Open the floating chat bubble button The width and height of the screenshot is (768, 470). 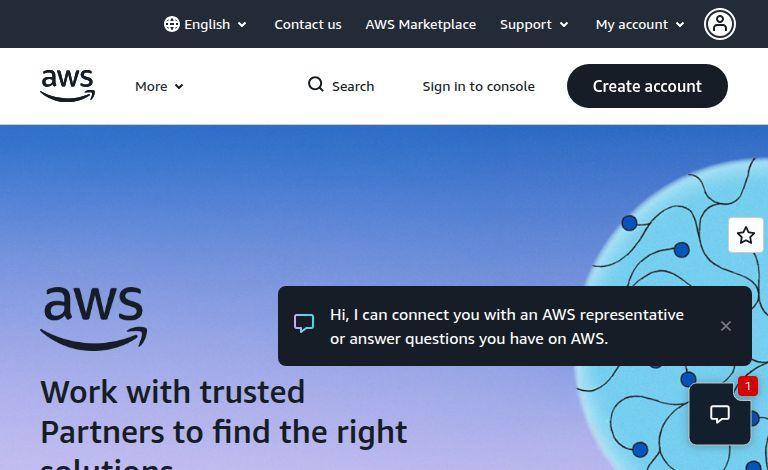point(720,414)
